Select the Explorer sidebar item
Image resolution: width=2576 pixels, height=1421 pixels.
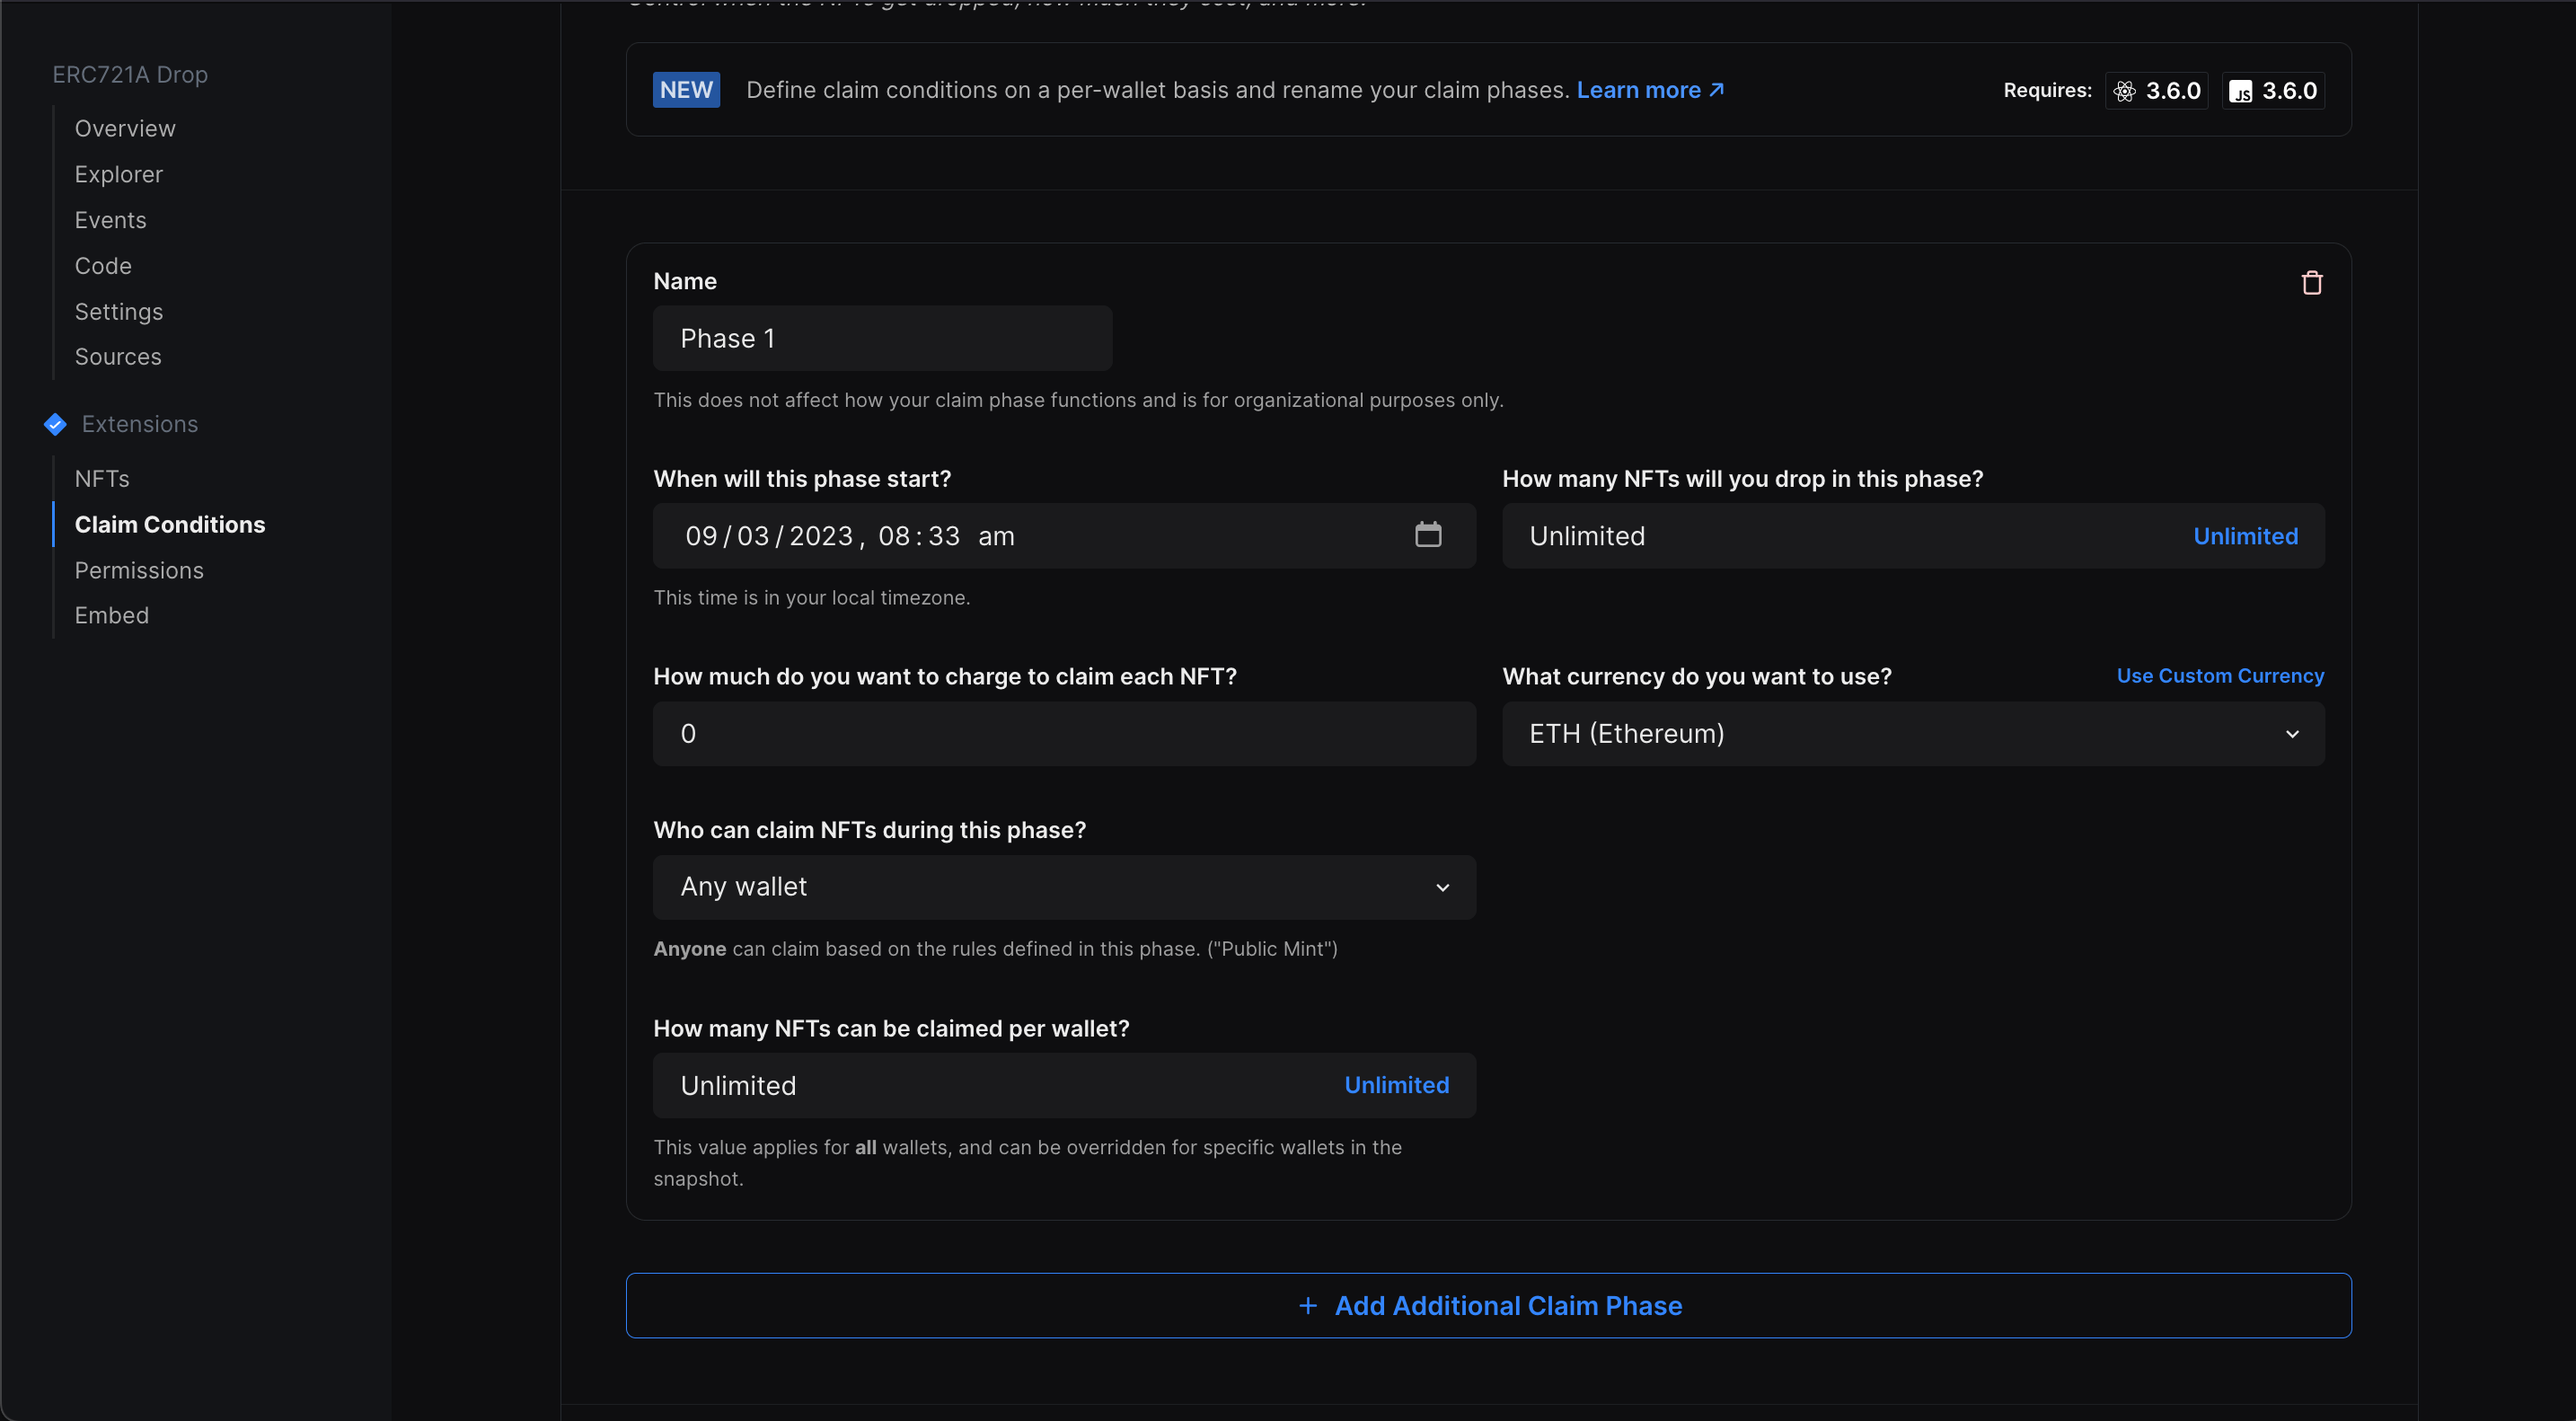tap(118, 173)
